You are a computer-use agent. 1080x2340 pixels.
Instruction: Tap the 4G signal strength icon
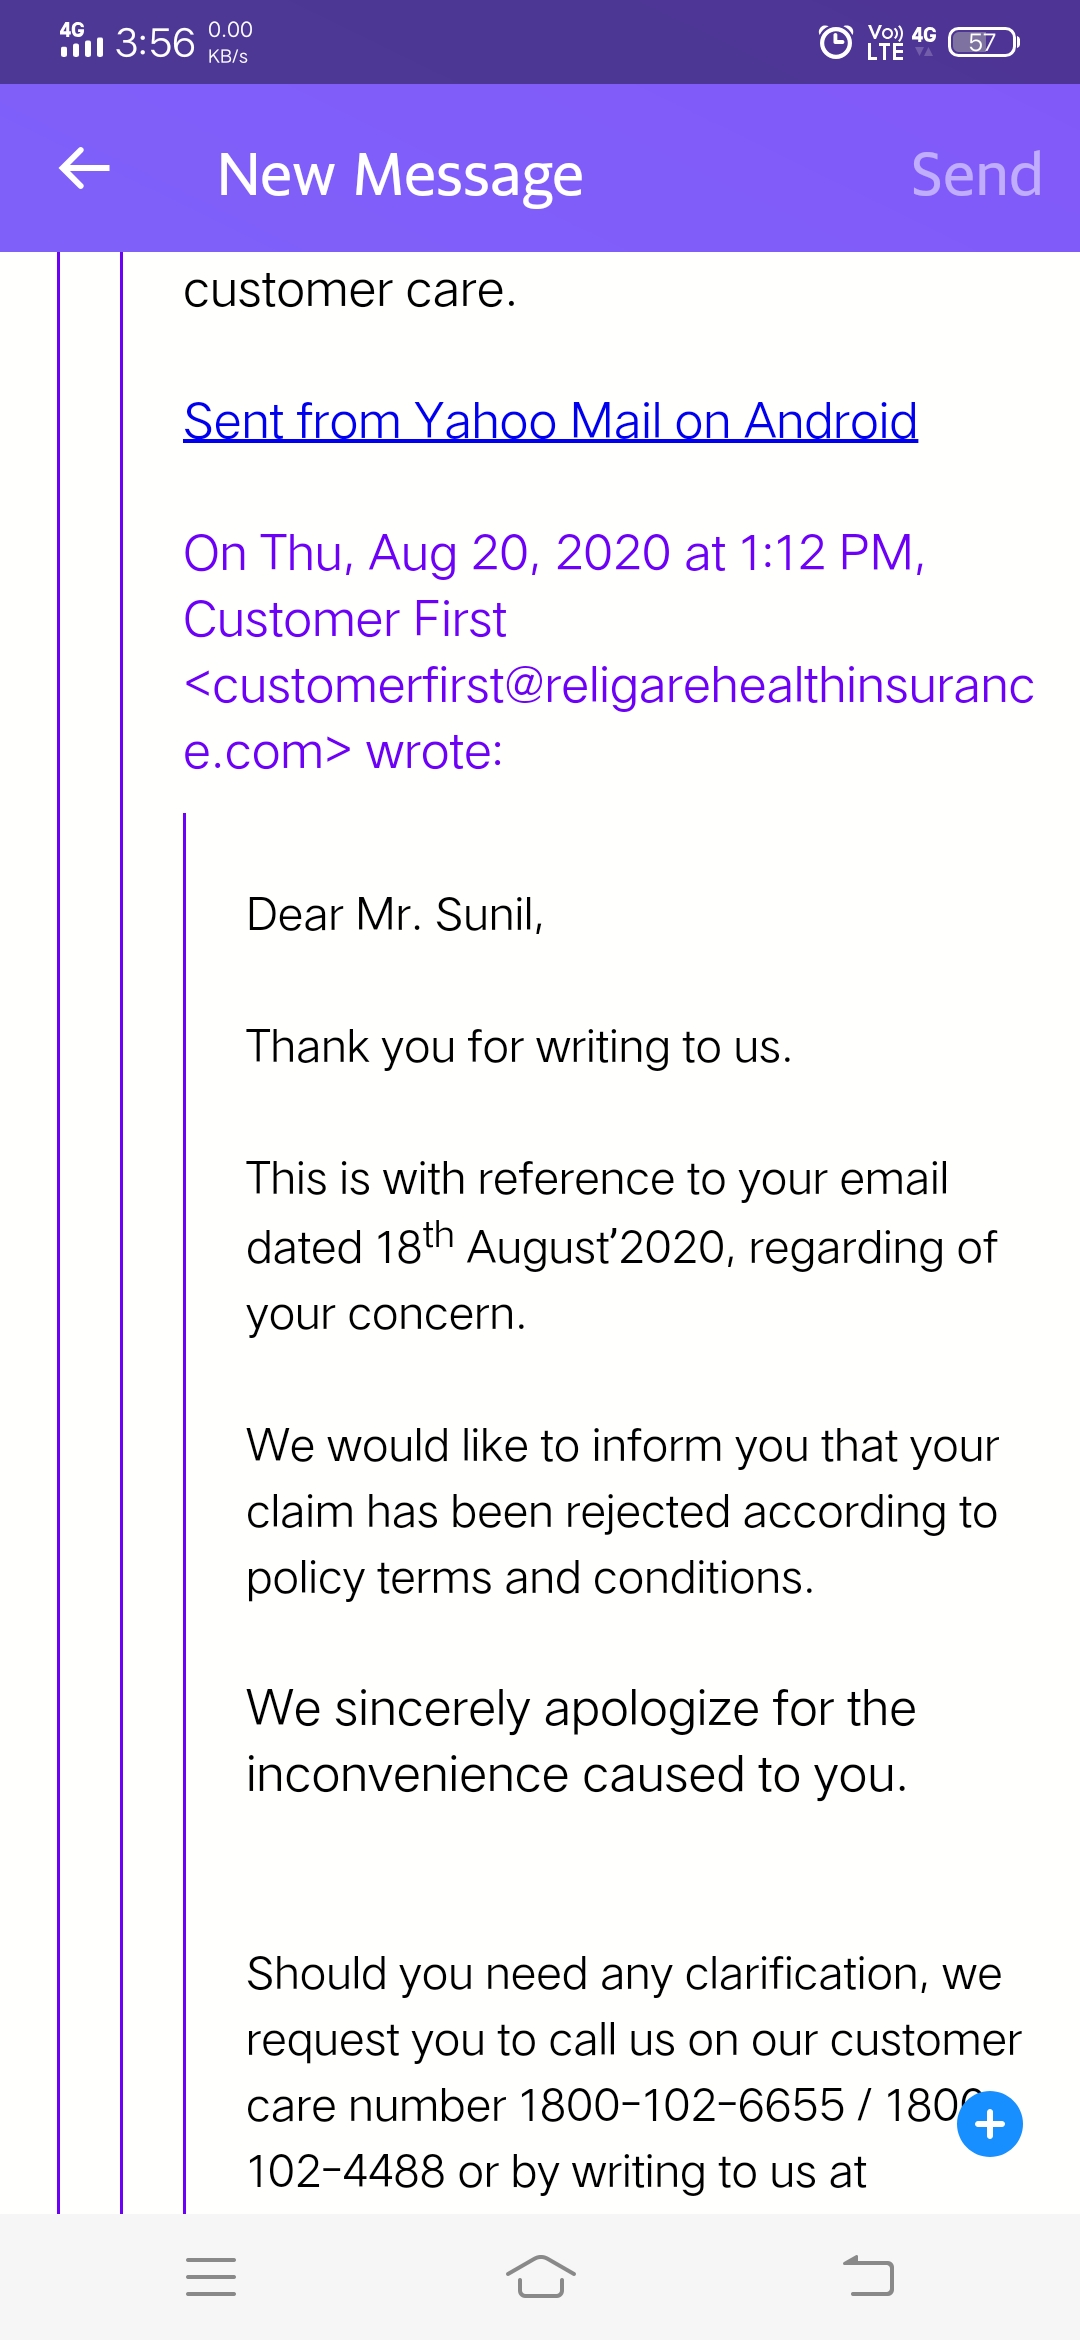coord(81,40)
